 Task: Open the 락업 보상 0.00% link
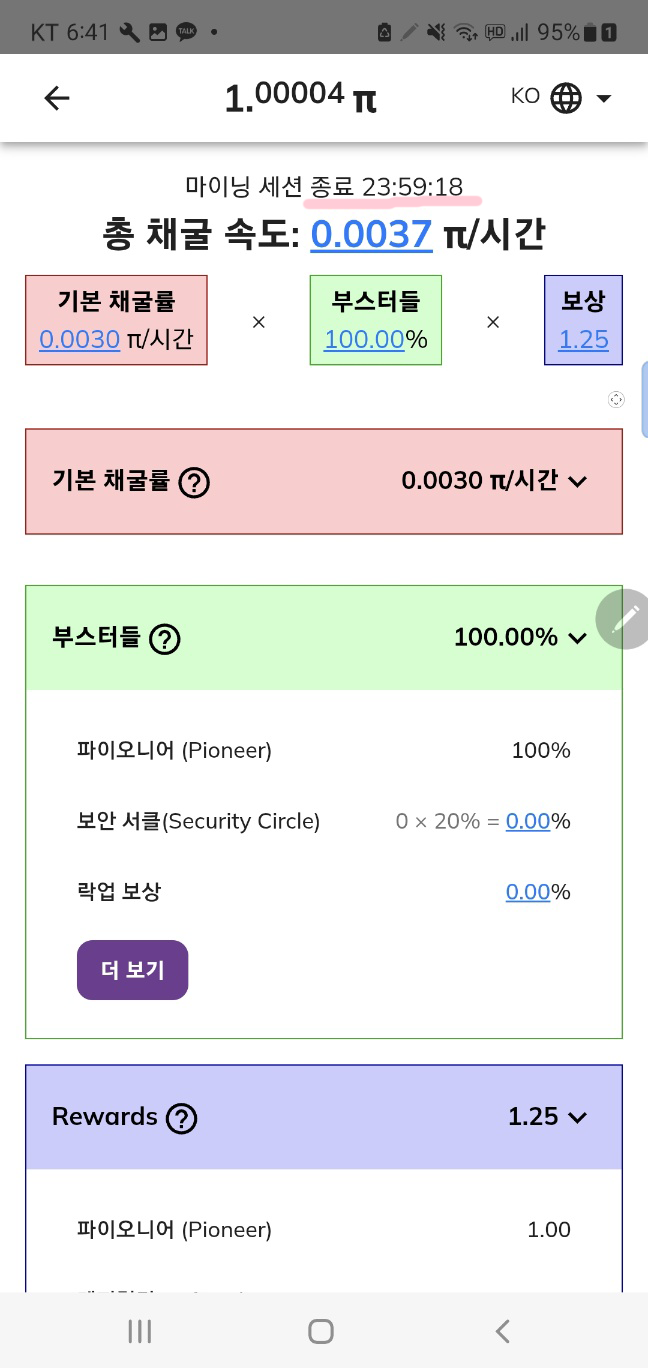click(x=528, y=891)
